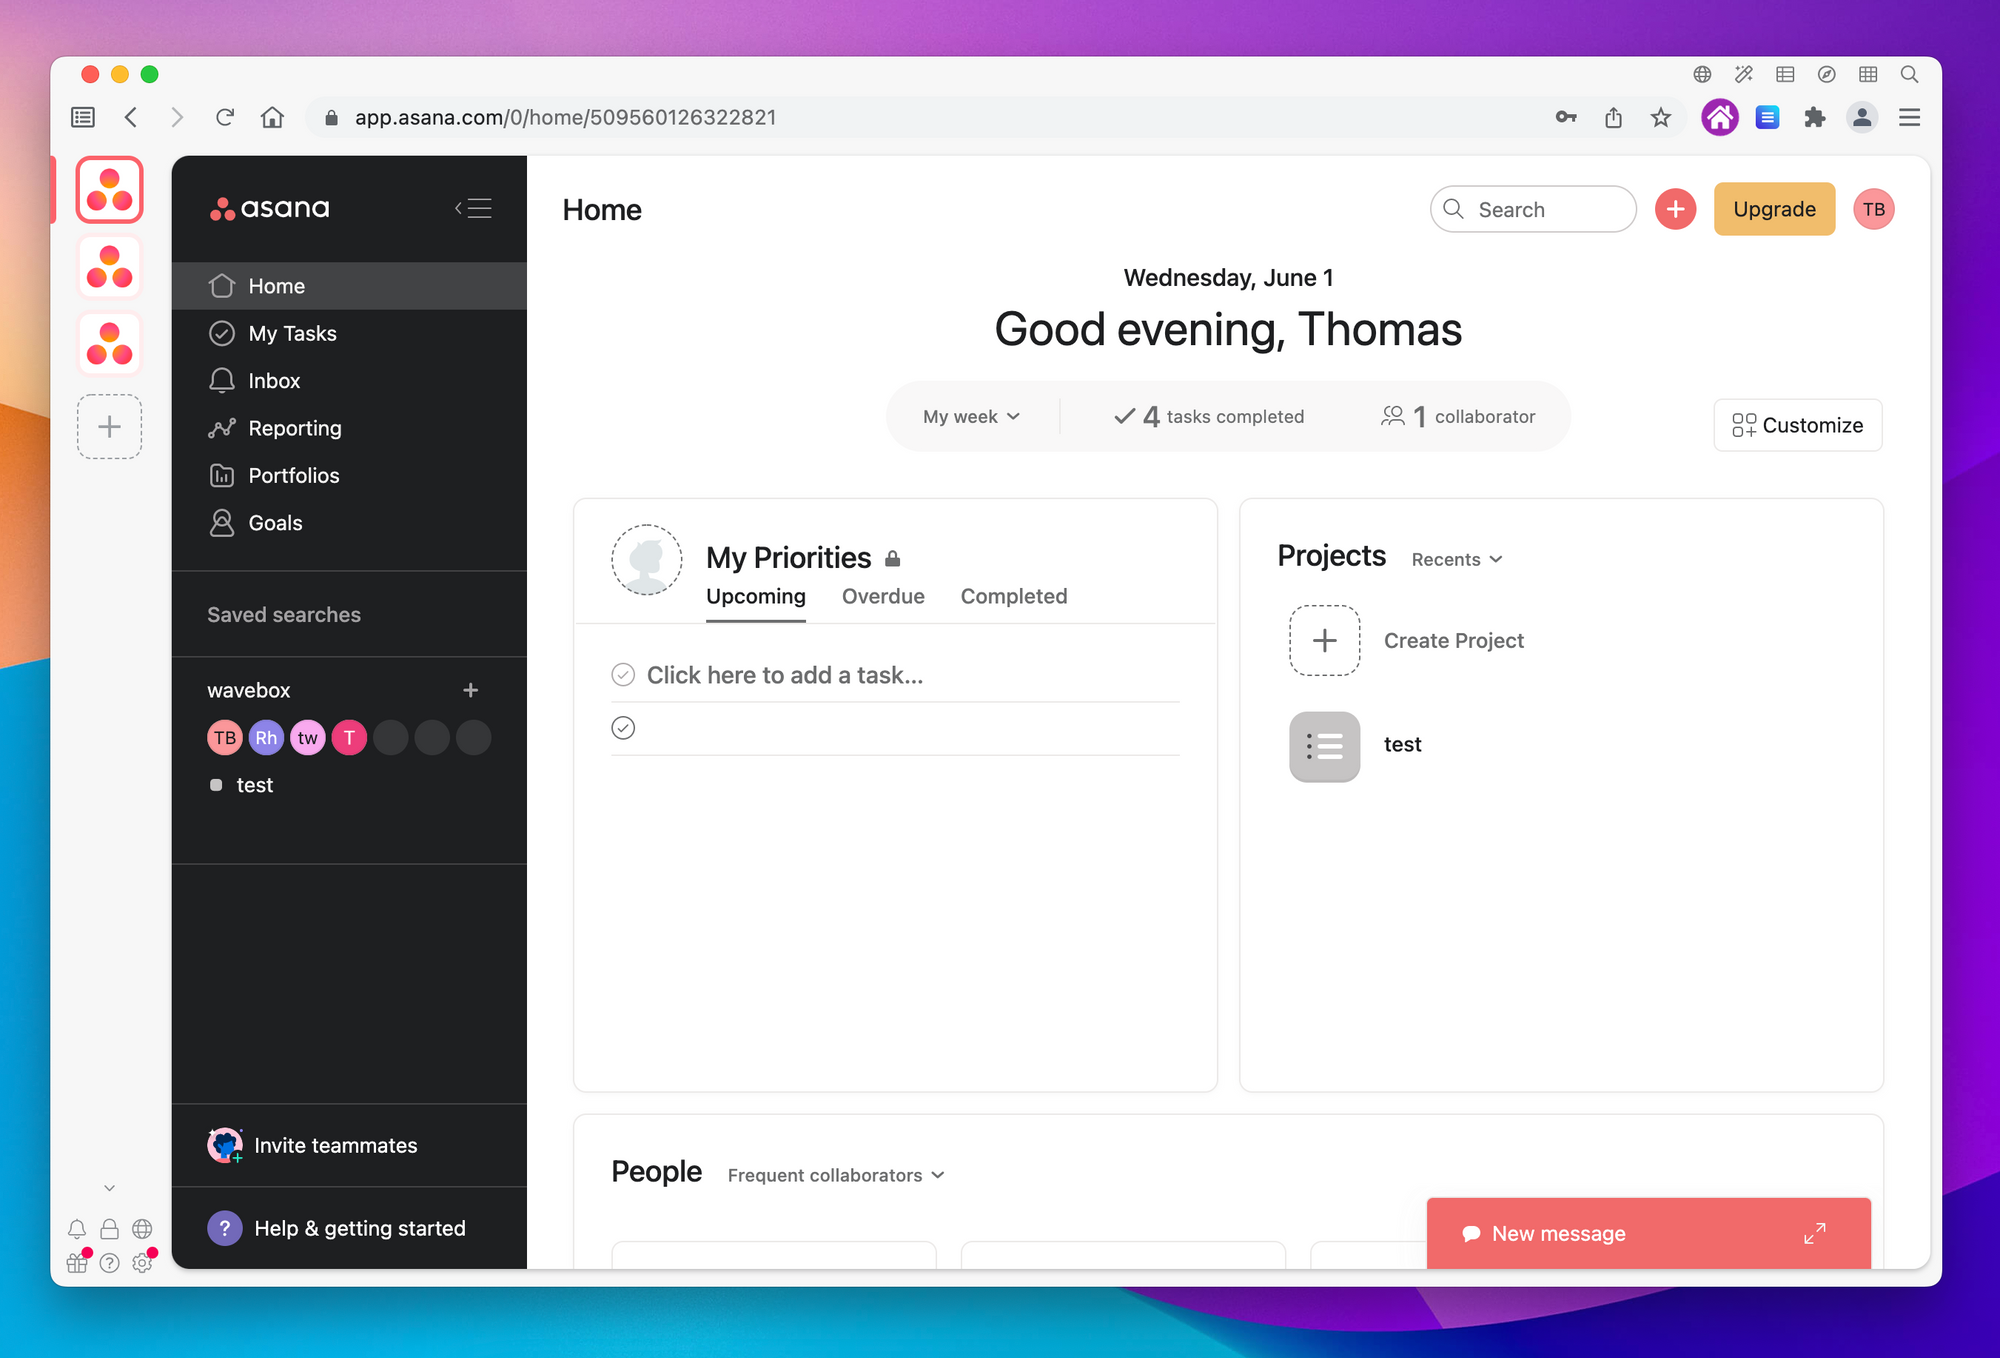The height and width of the screenshot is (1358, 2000).
Task: Toggle the Upcoming tab in My Priorities
Action: [x=756, y=596]
